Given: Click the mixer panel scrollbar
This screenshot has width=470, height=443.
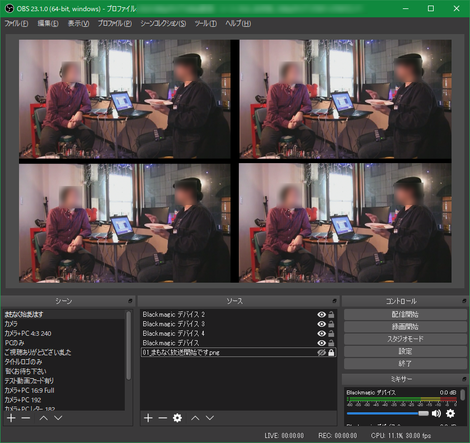Looking at the screenshot, I should [x=463, y=395].
